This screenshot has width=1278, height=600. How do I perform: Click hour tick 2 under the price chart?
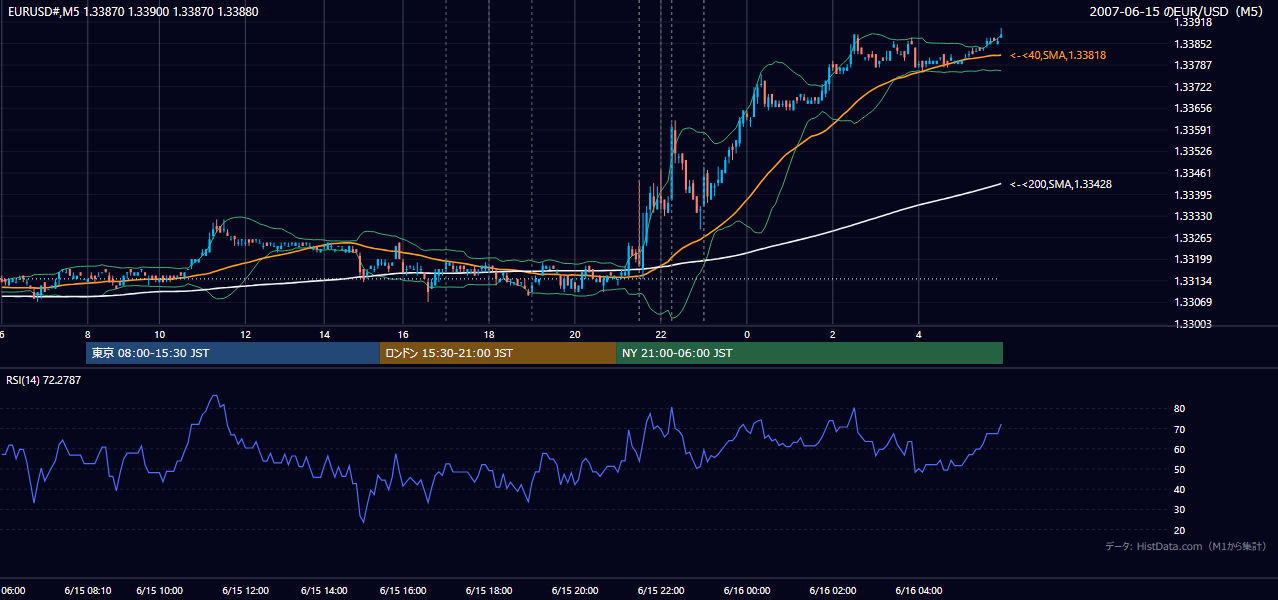[833, 334]
